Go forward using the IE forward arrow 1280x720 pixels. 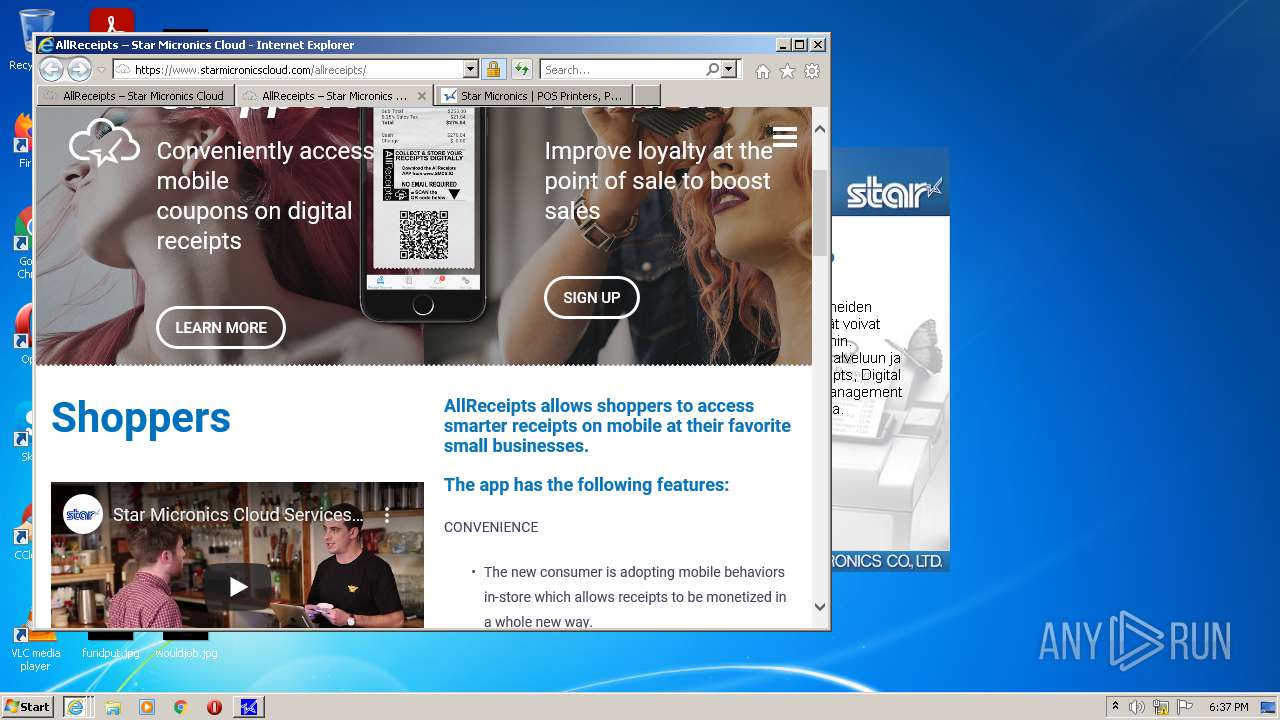79,69
